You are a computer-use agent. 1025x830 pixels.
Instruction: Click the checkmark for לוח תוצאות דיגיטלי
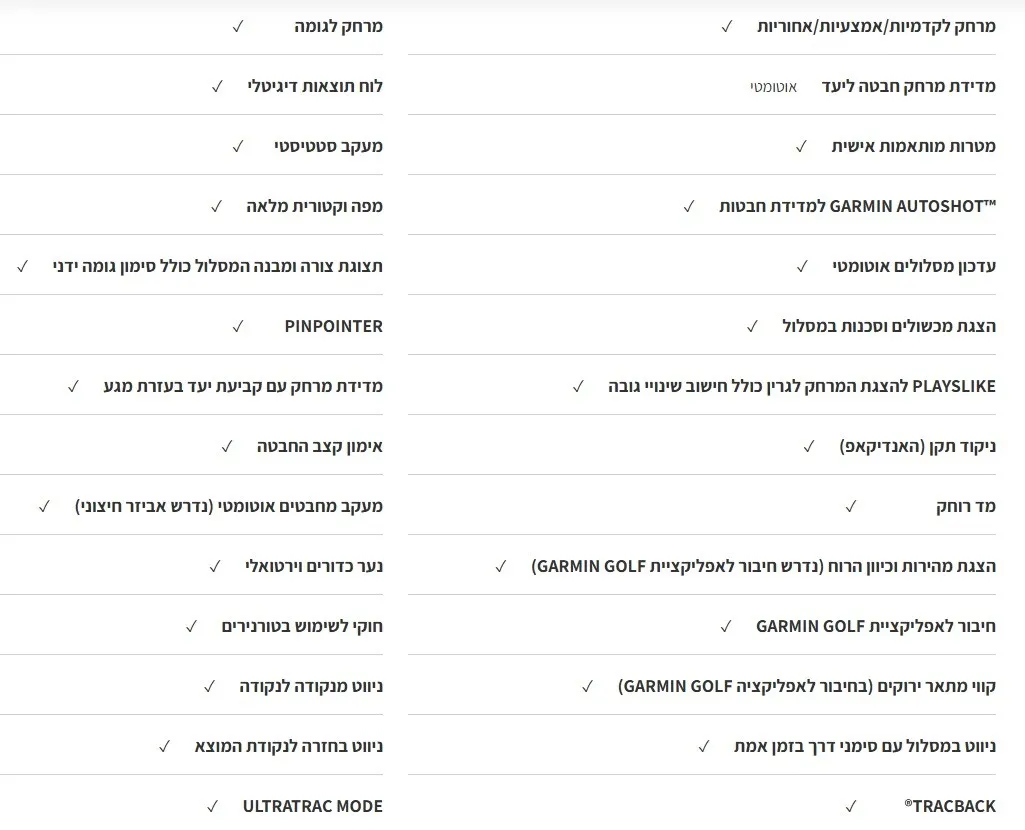tap(217, 86)
